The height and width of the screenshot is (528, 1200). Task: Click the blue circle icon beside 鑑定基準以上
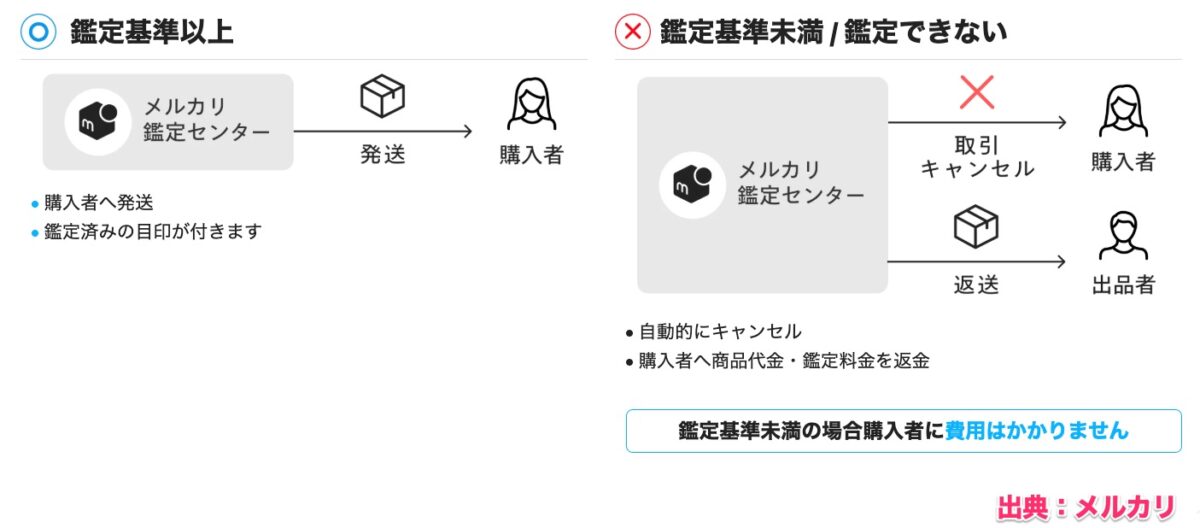tap(39, 31)
